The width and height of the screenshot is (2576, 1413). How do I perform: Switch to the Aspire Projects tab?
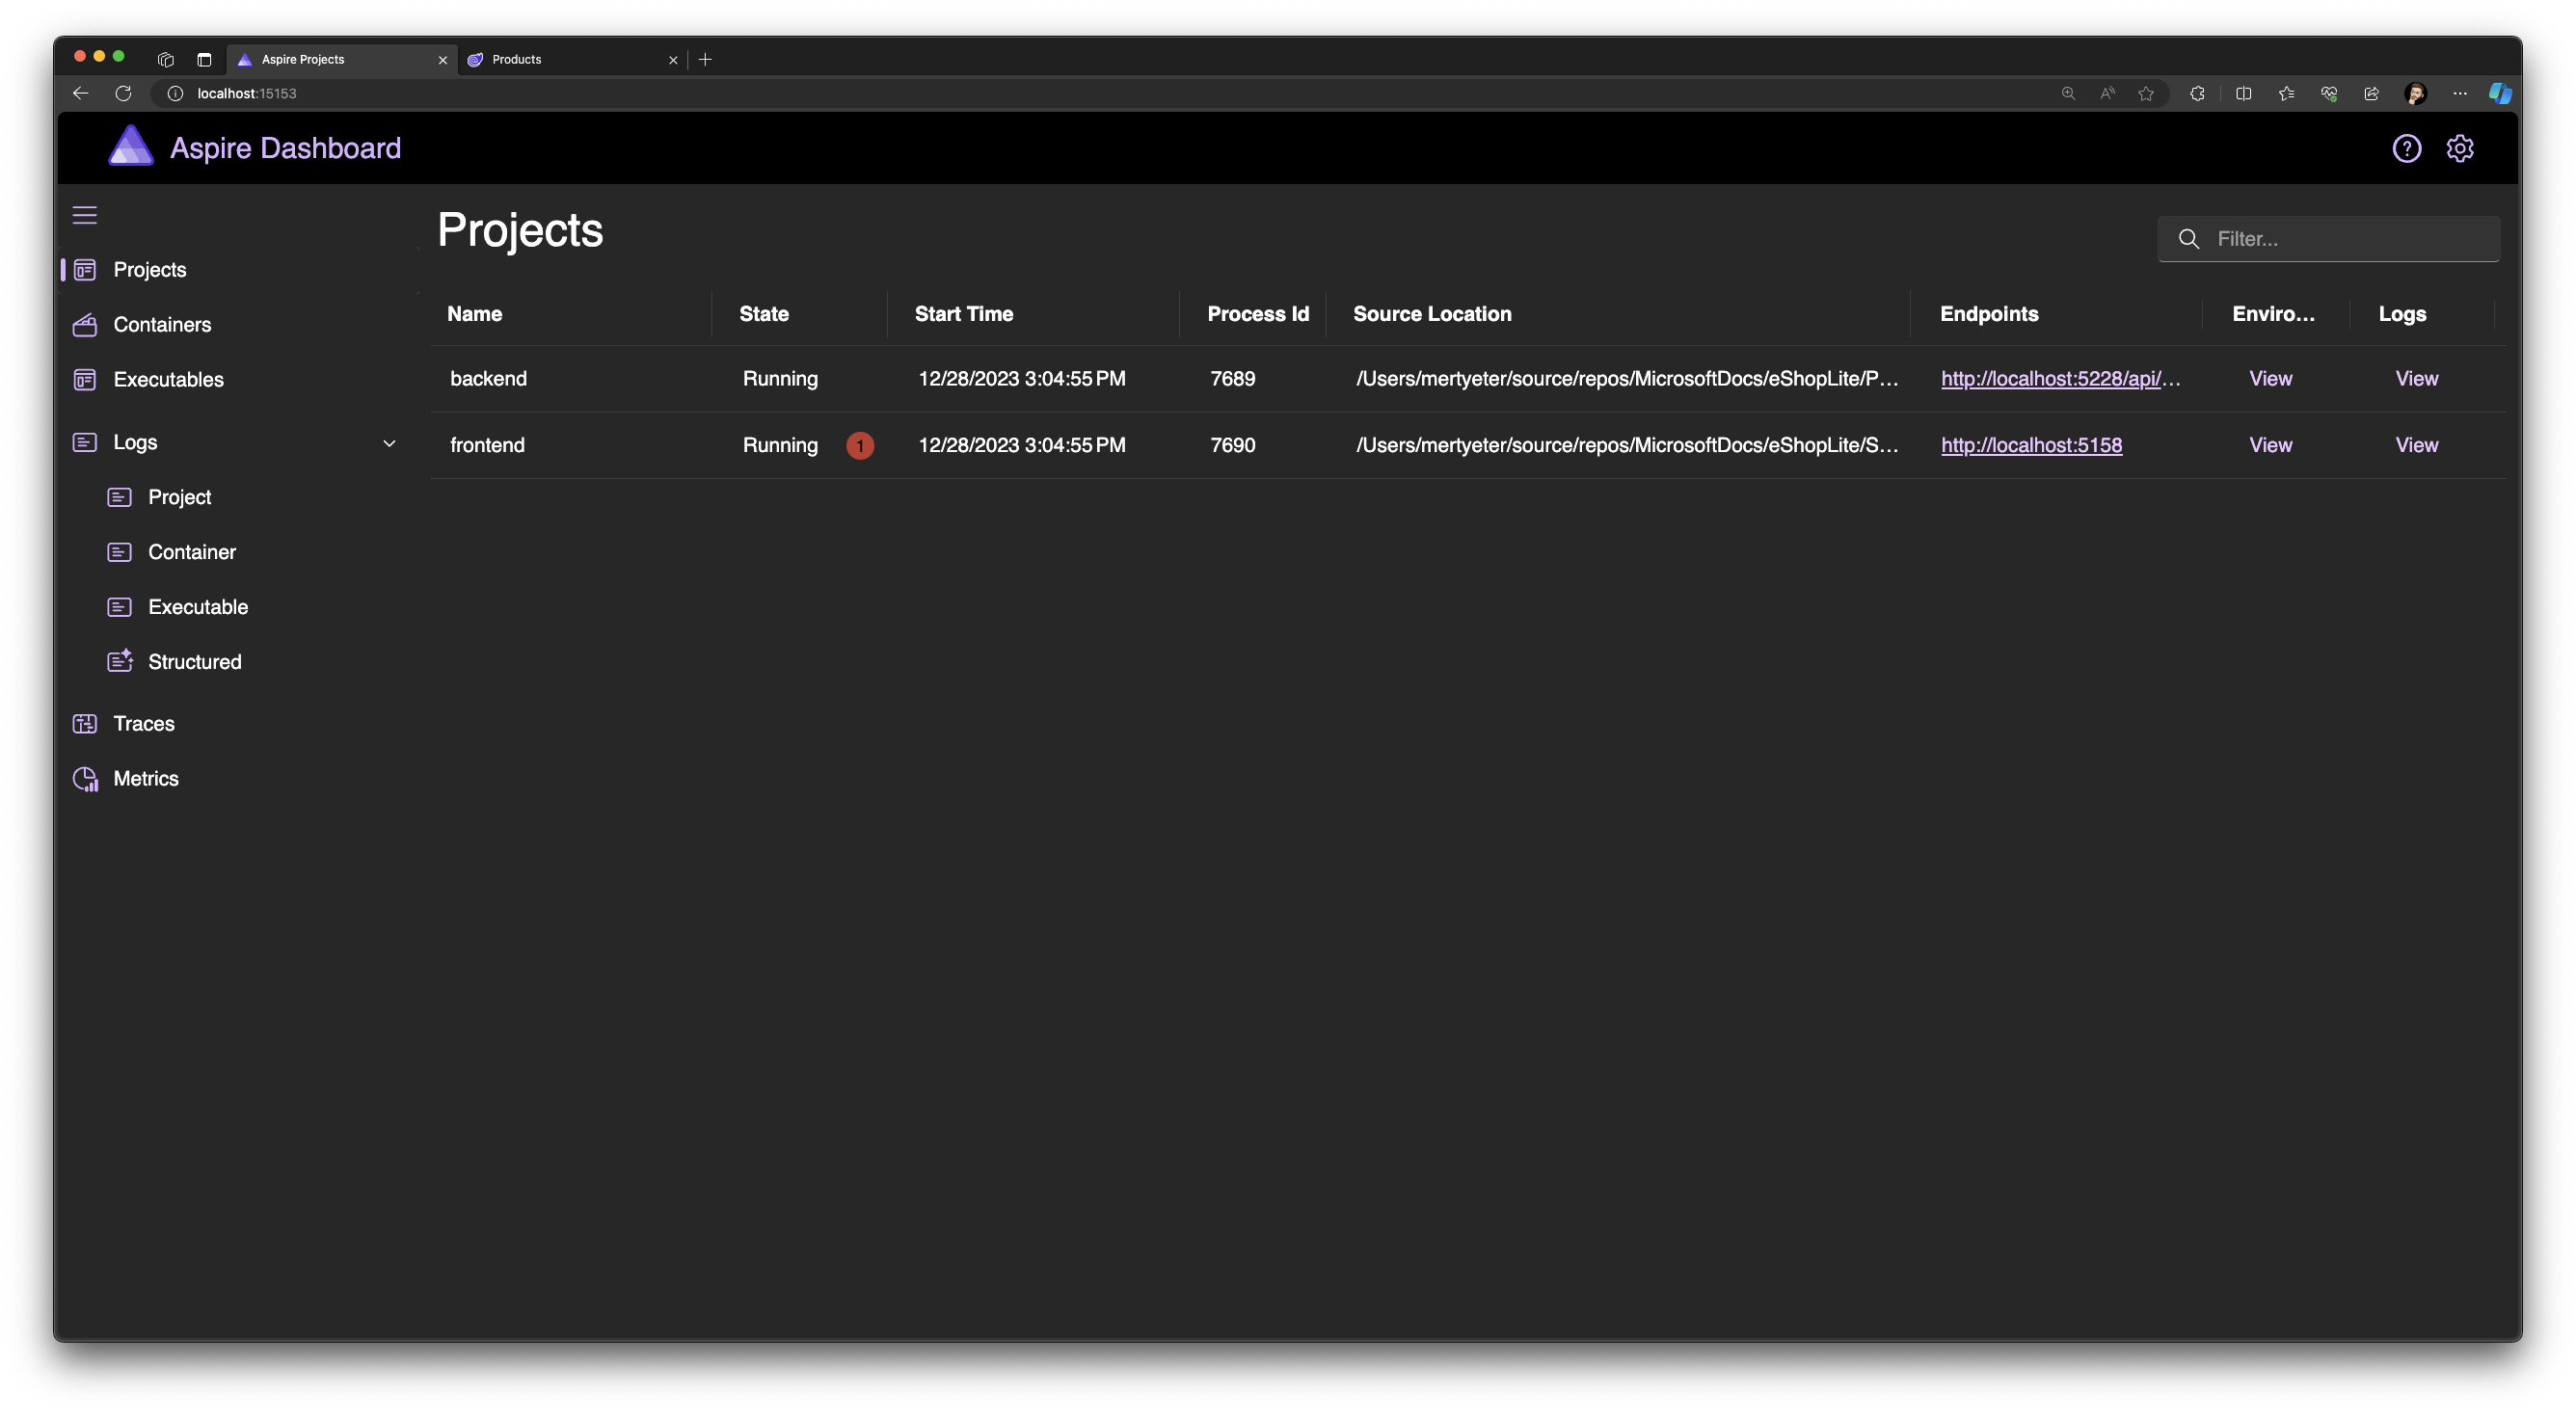click(x=341, y=59)
